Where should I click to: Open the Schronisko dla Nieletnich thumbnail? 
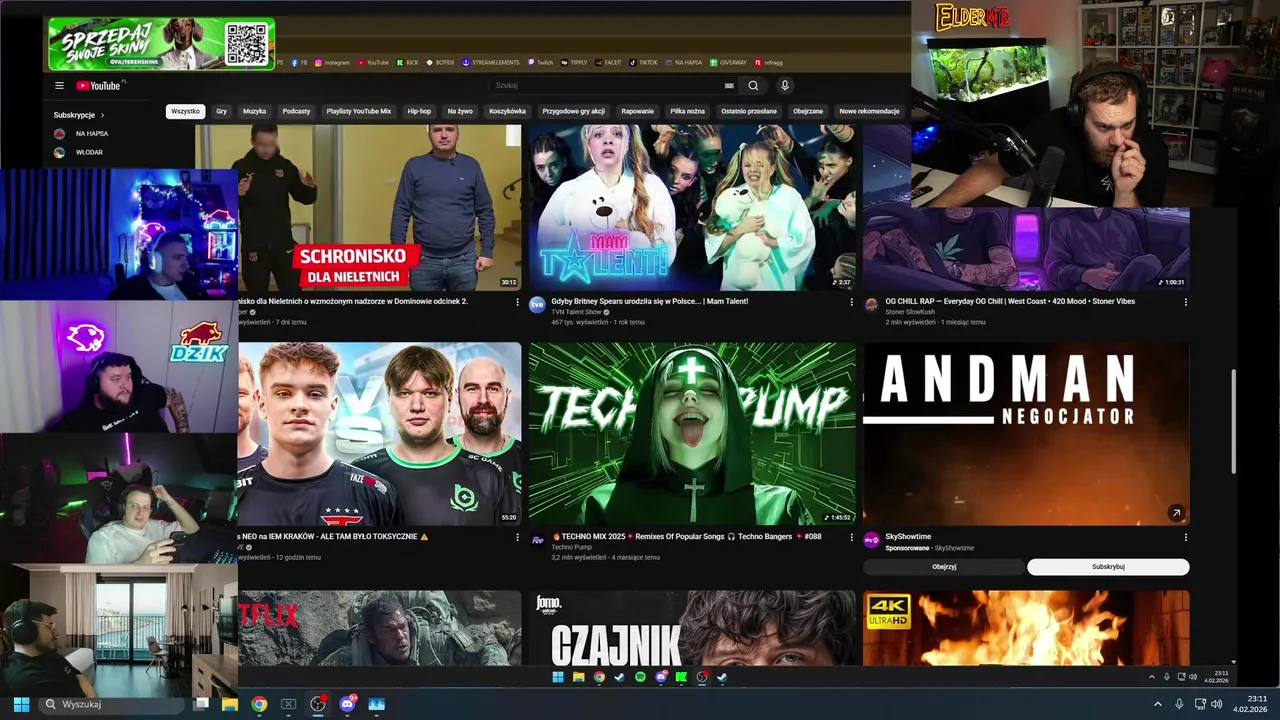tap(358, 208)
